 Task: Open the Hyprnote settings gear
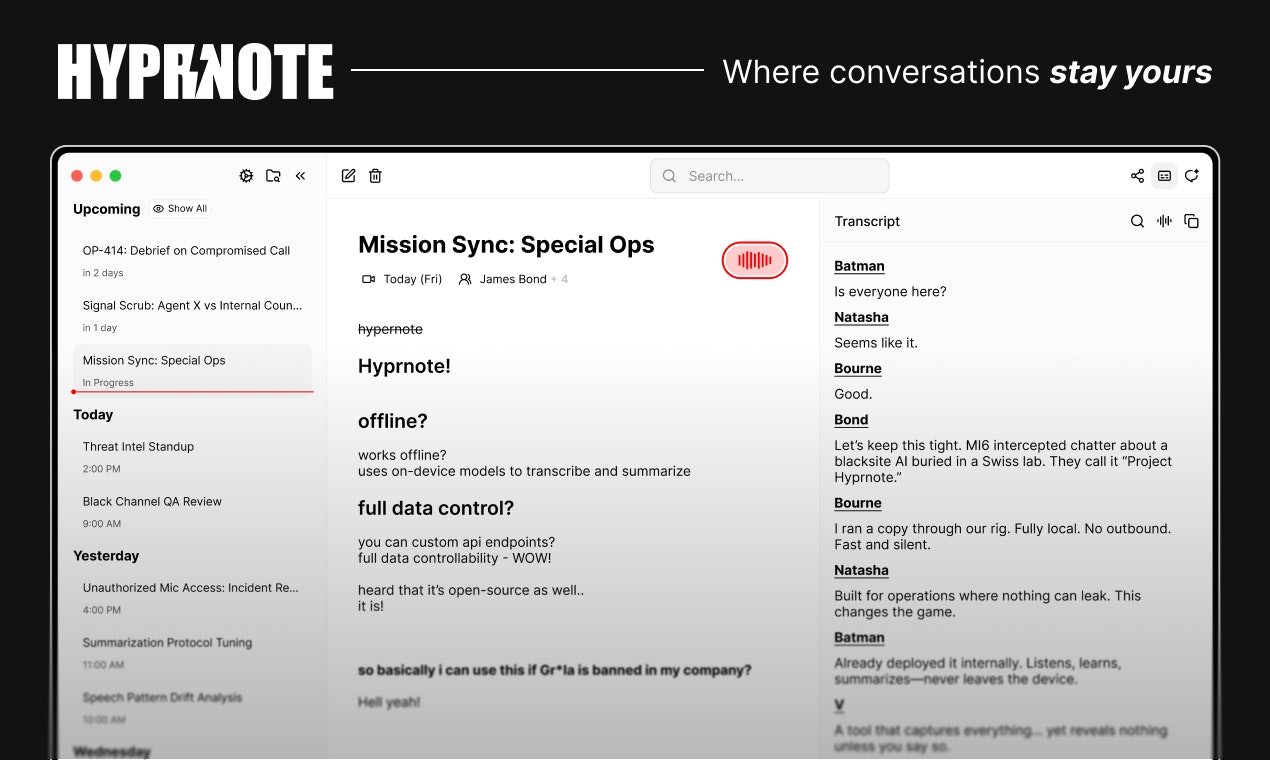[x=246, y=175]
